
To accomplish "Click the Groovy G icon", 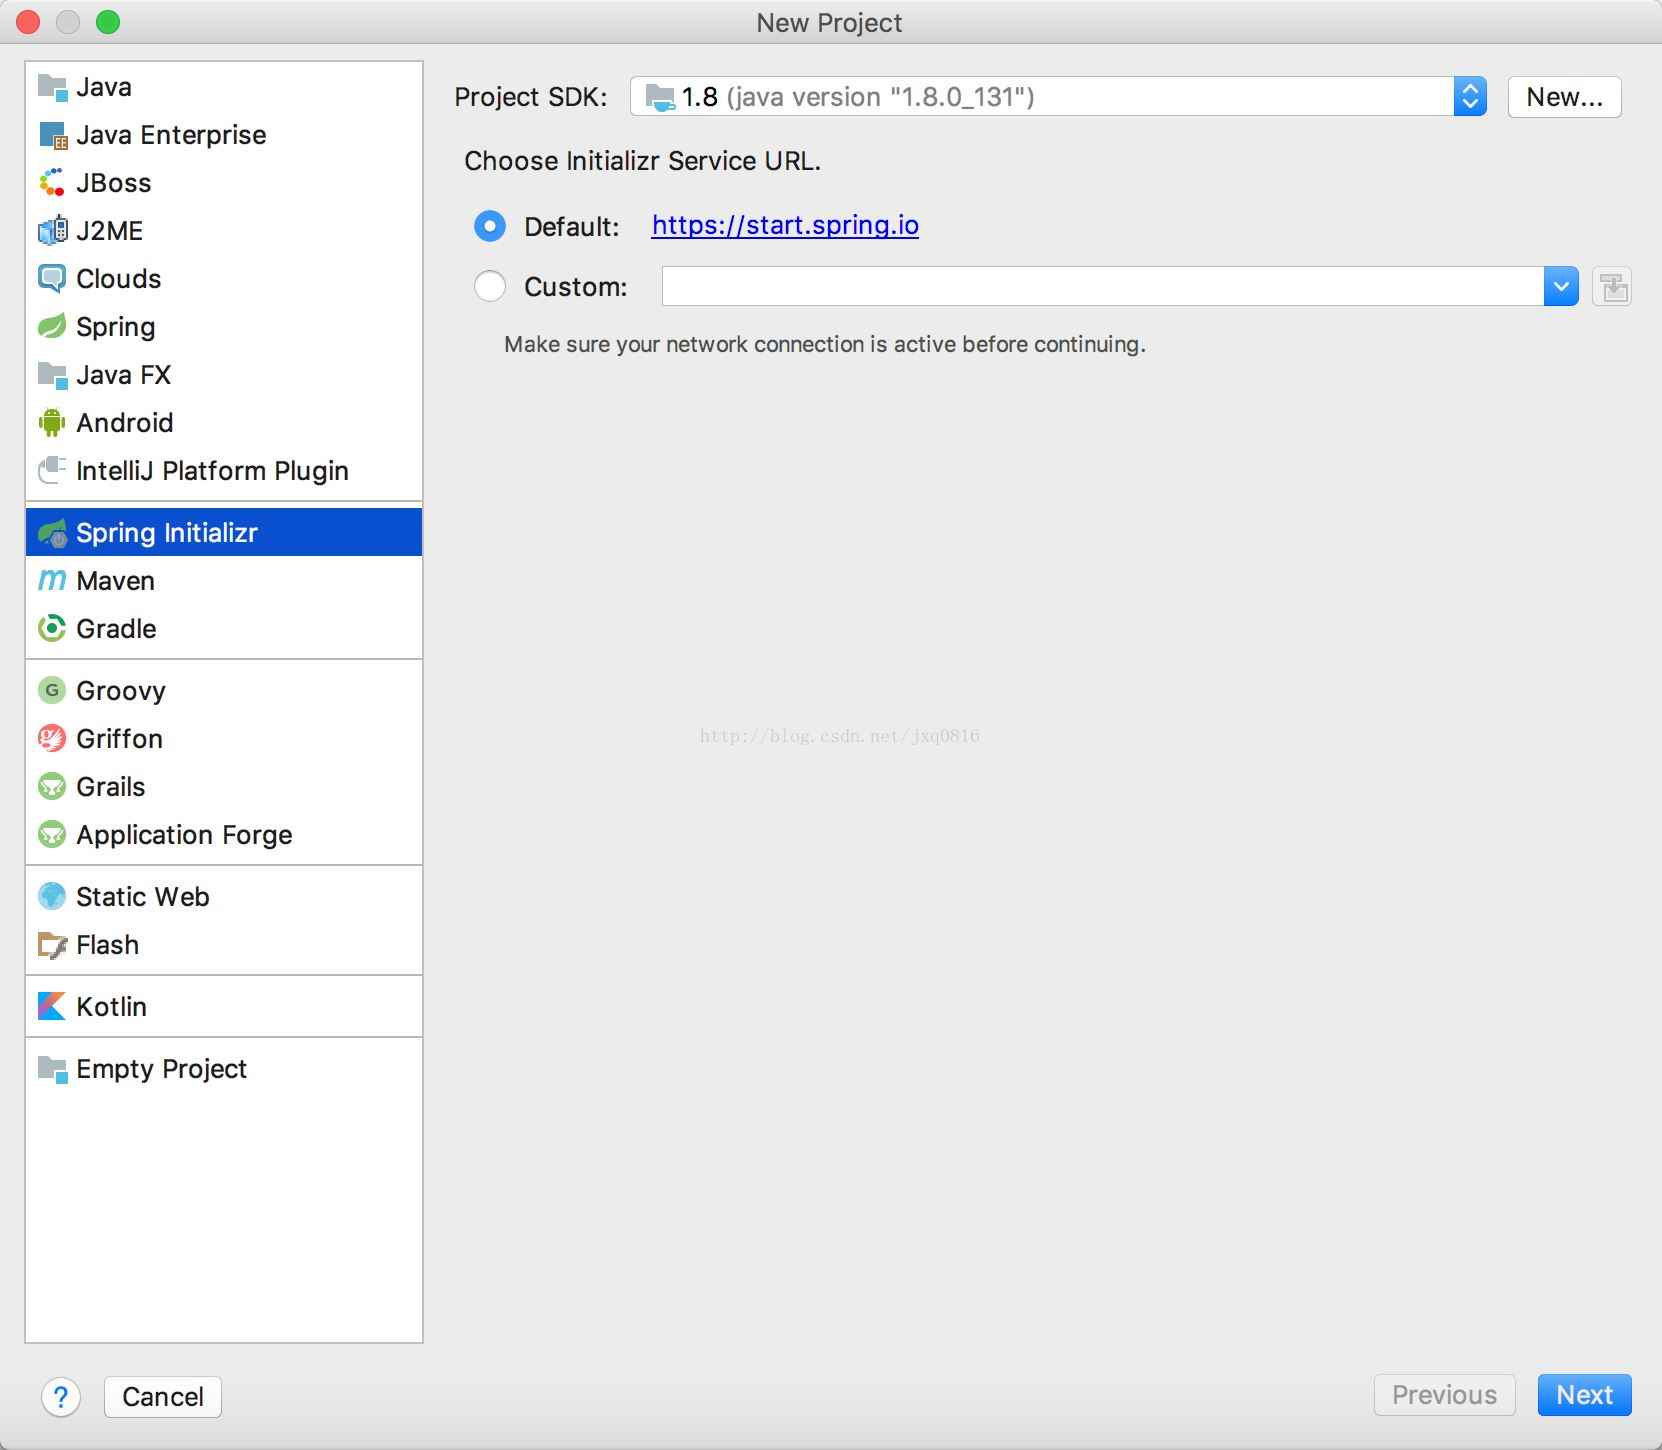I will (x=52, y=691).
